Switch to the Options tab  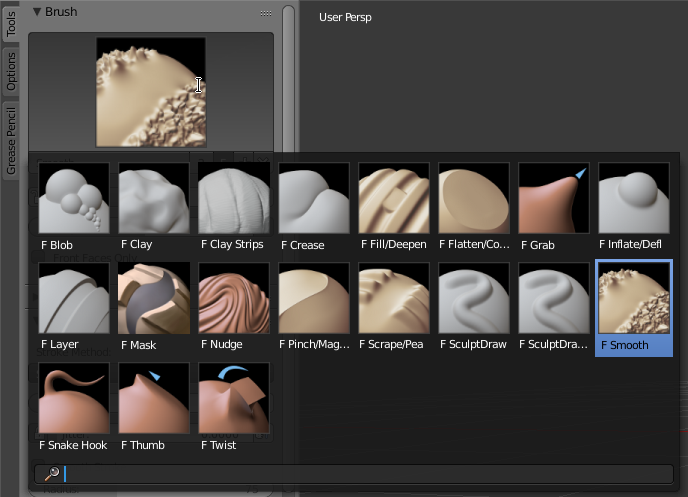(11, 72)
